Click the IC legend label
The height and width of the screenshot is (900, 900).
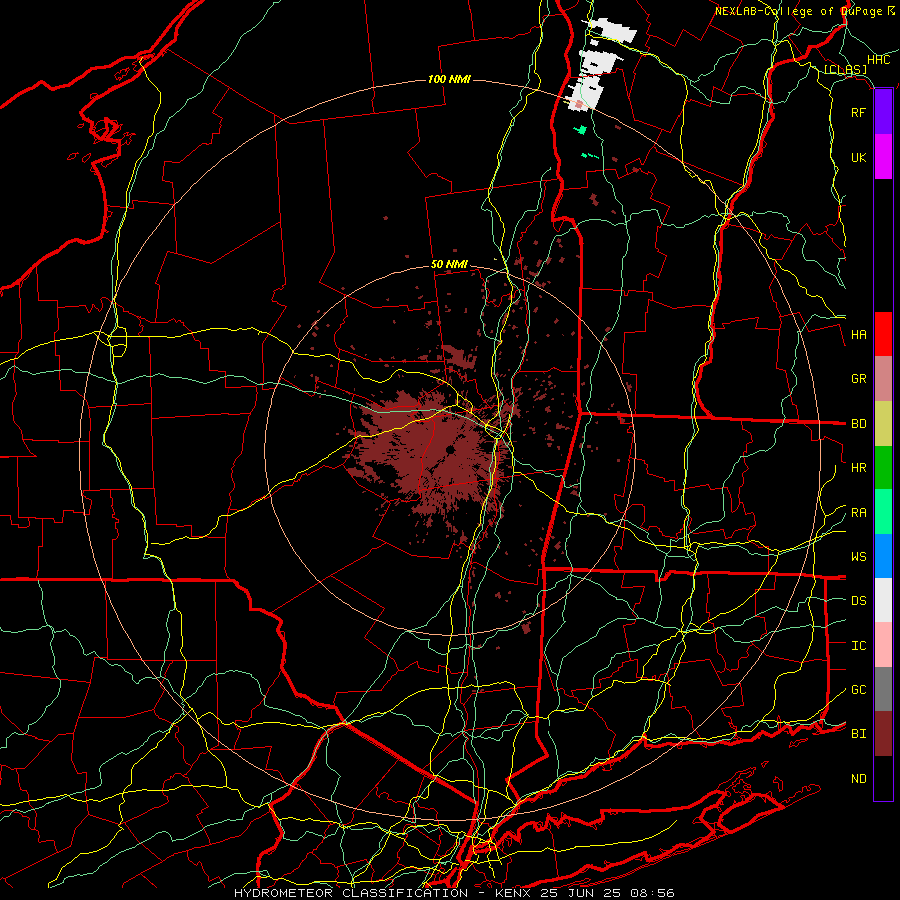coord(859,646)
